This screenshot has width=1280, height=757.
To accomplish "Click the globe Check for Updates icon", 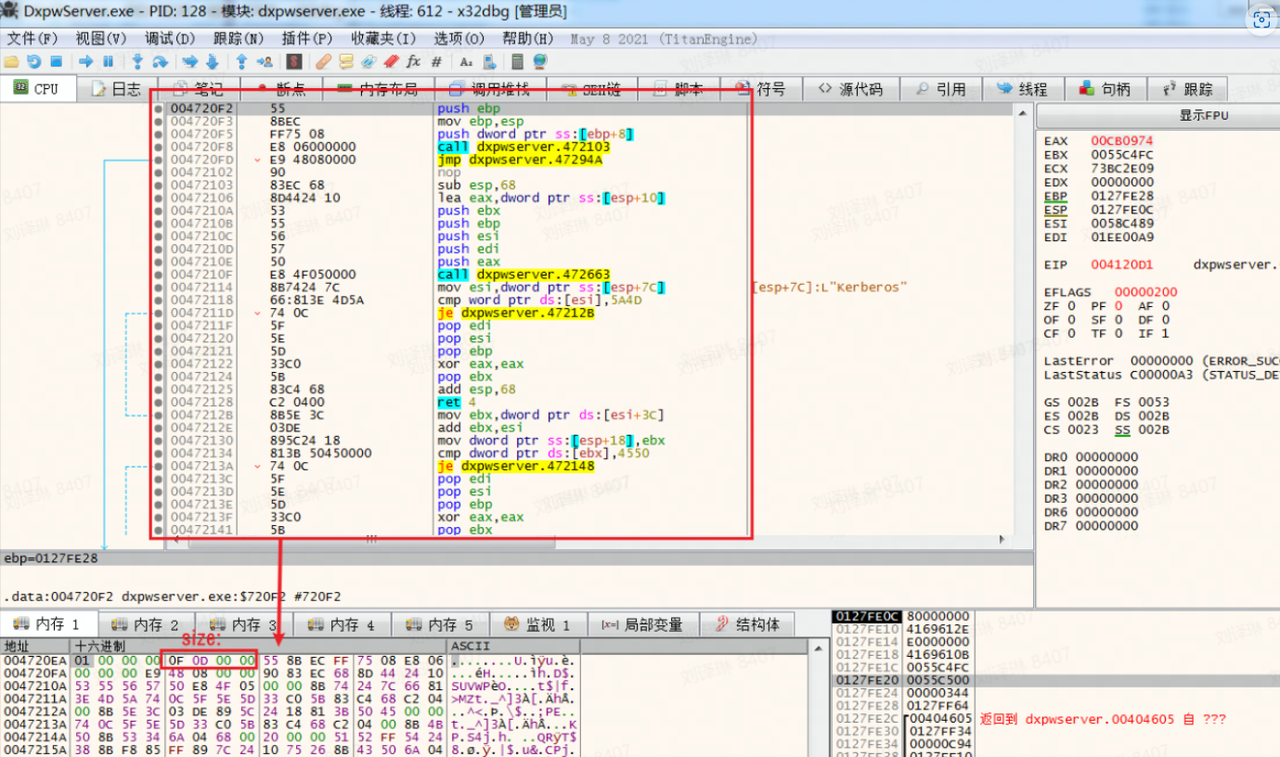I will click(x=541, y=61).
